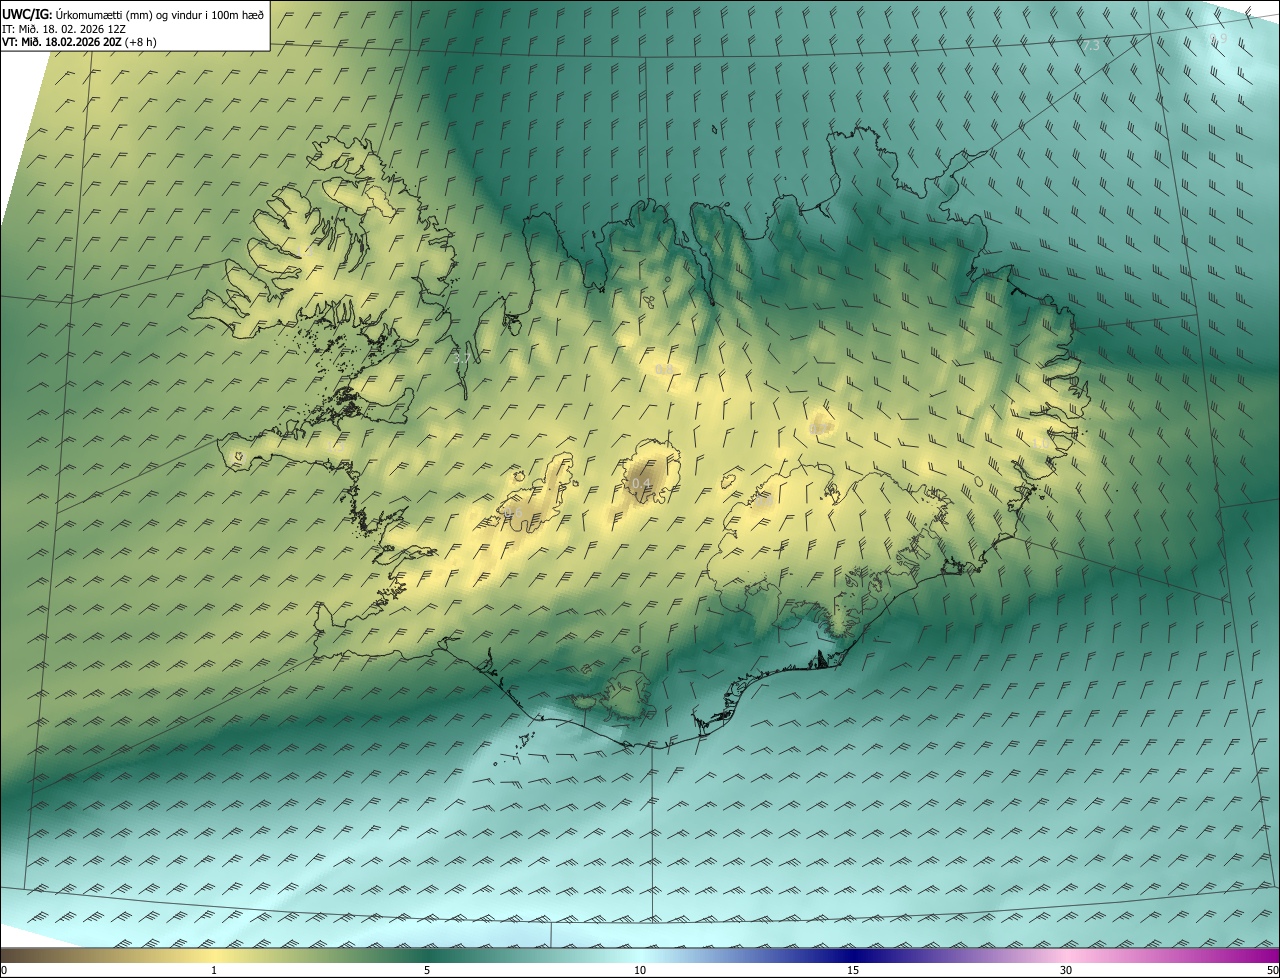The width and height of the screenshot is (1280, 978).
Task: Click the color scale label '10'
Action: point(640,970)
